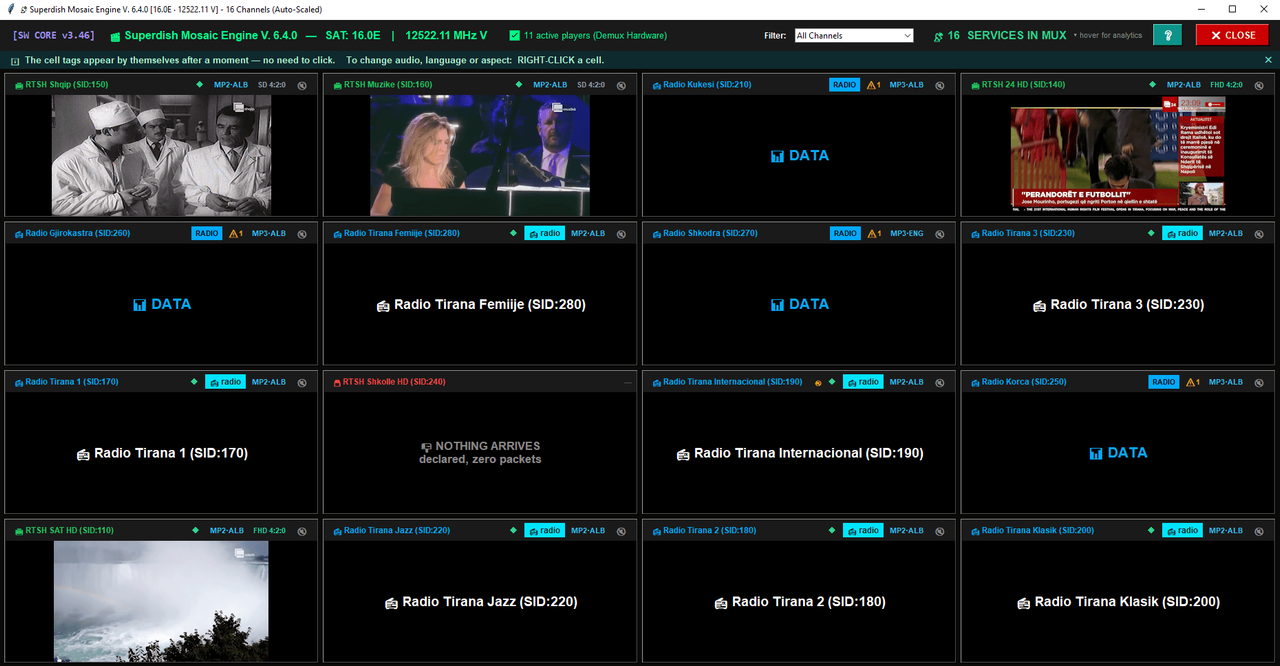1280x666 pixels.
Task: Open the help question mark button
Action: pyautogui.click(x=1167, y=35)
